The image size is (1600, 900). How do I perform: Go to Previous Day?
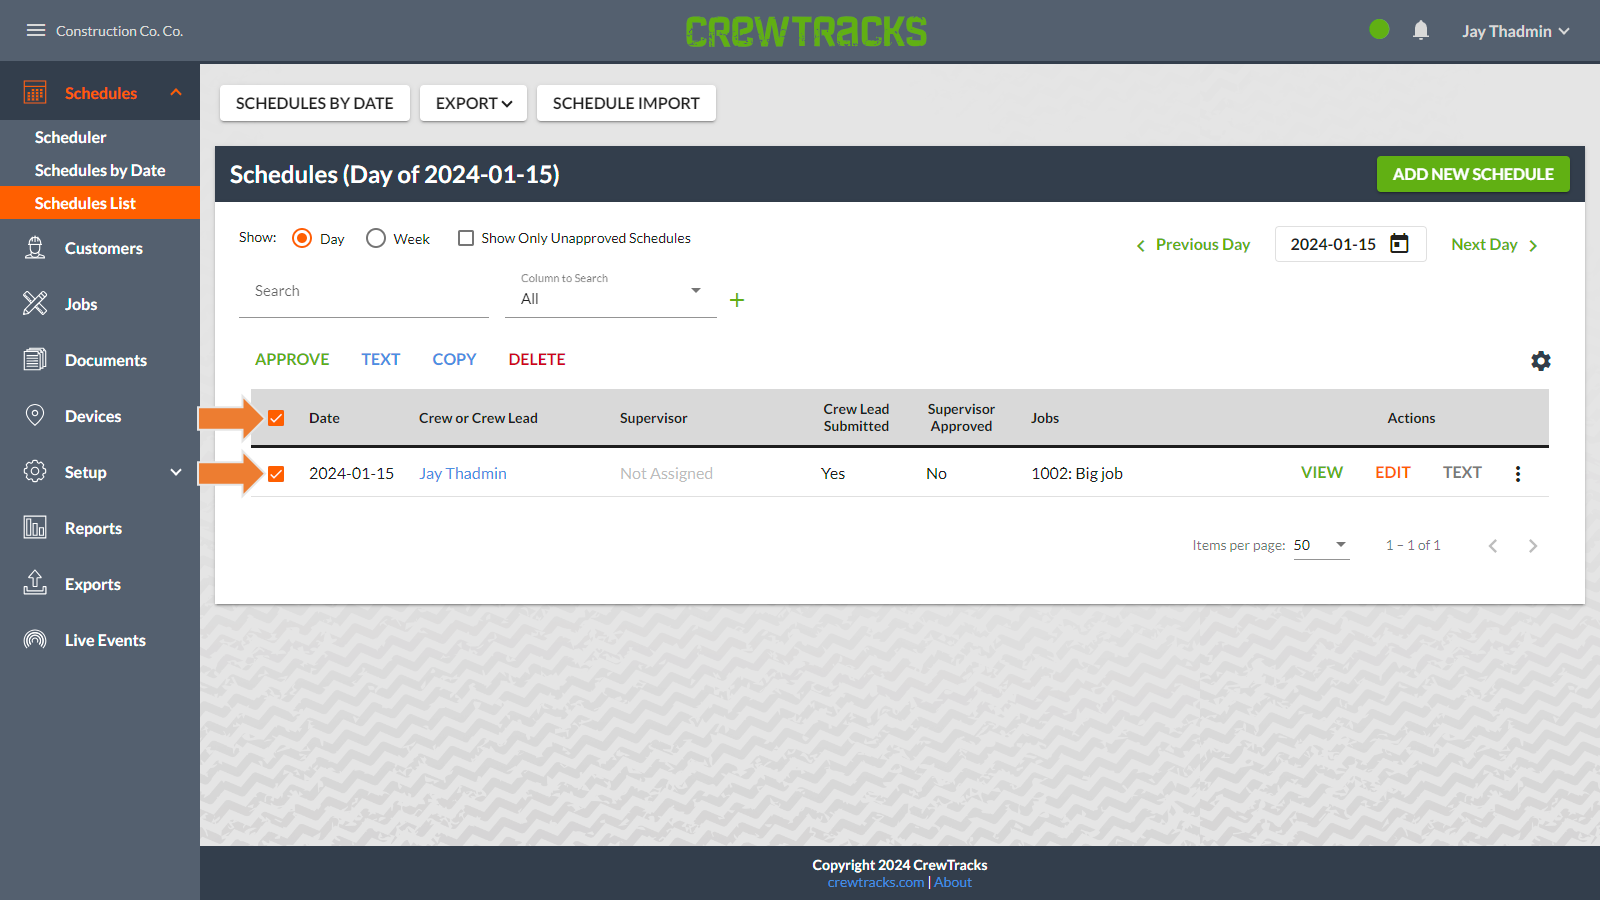click(1193, 245)
